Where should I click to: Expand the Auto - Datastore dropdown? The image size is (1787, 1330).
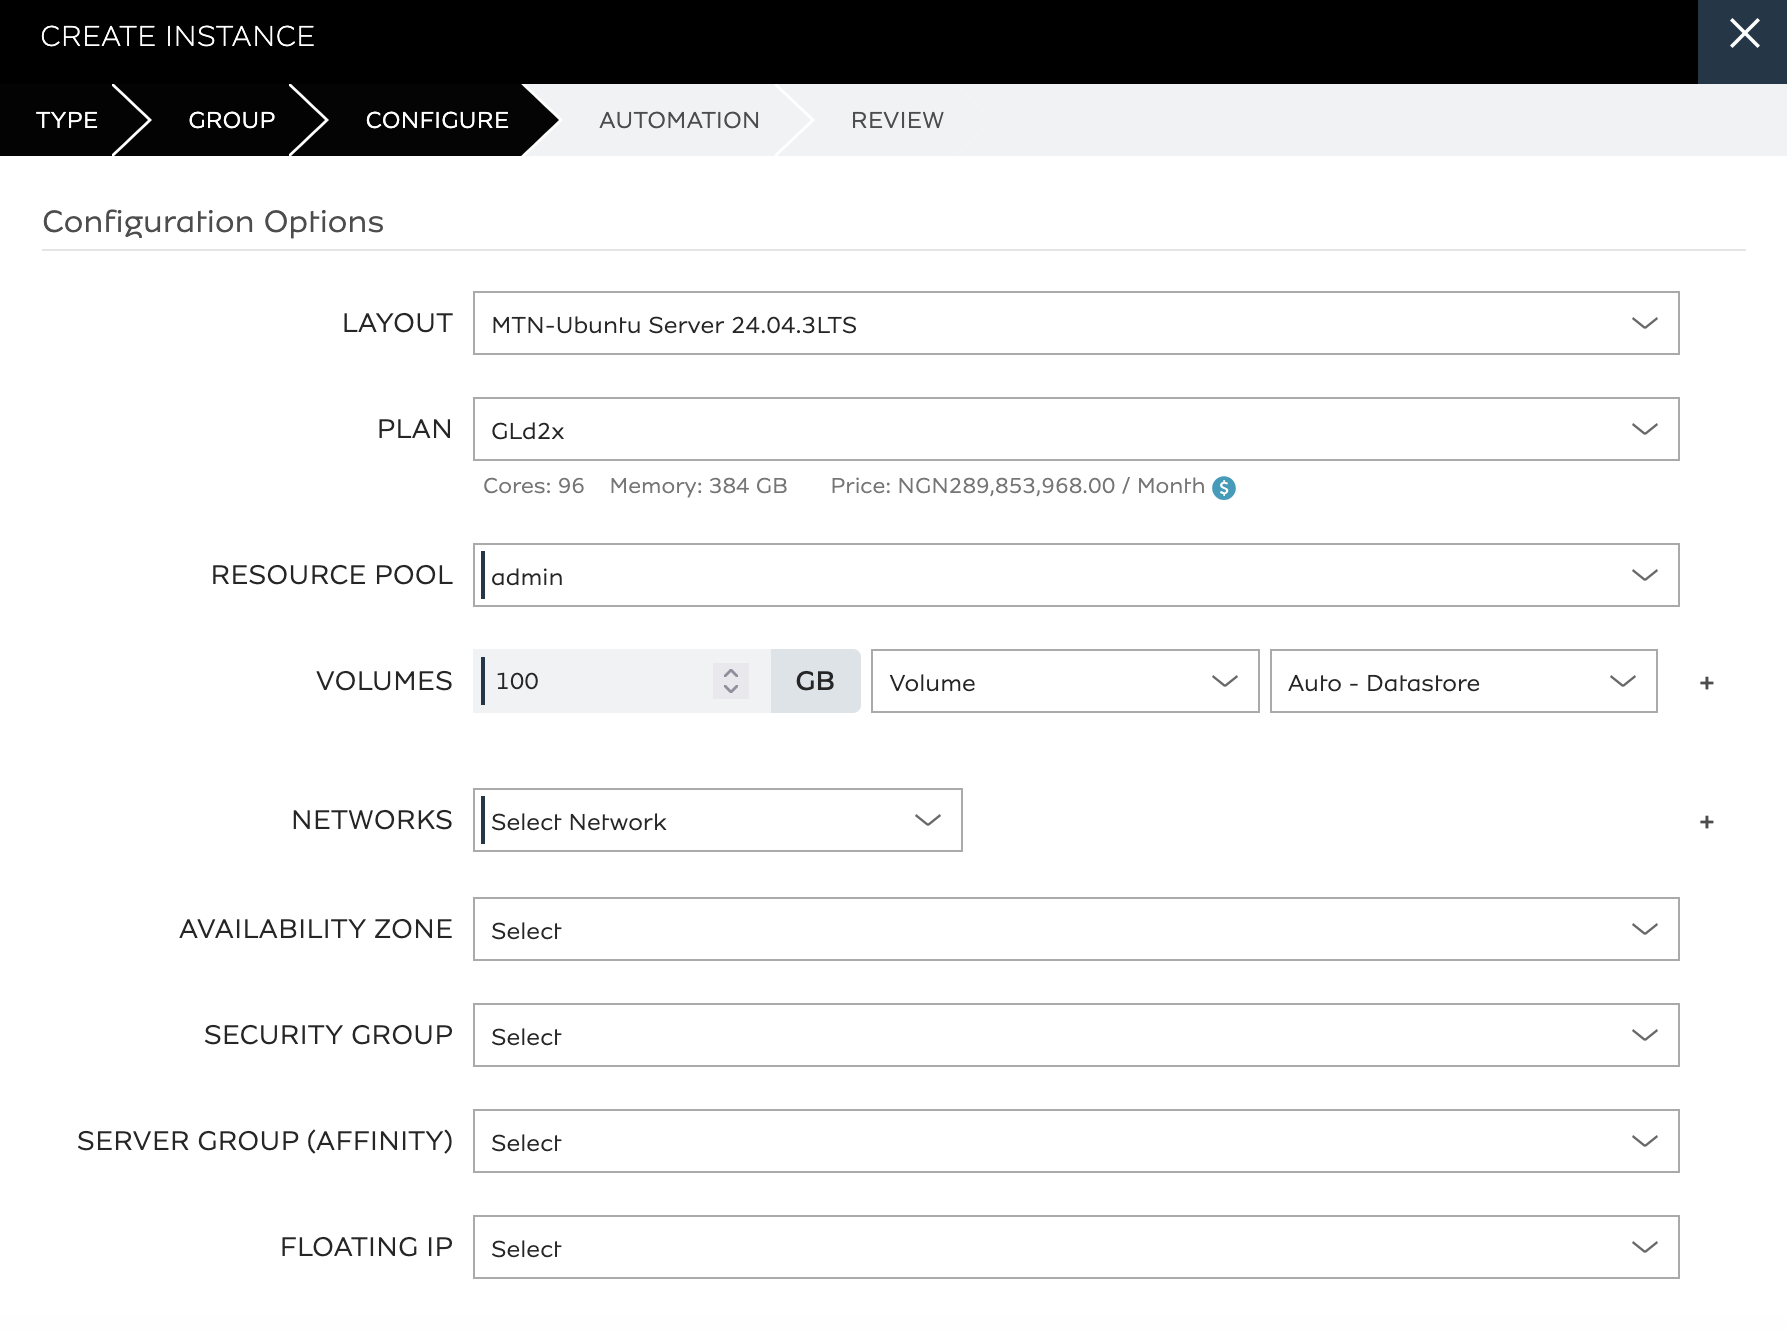1462,682
